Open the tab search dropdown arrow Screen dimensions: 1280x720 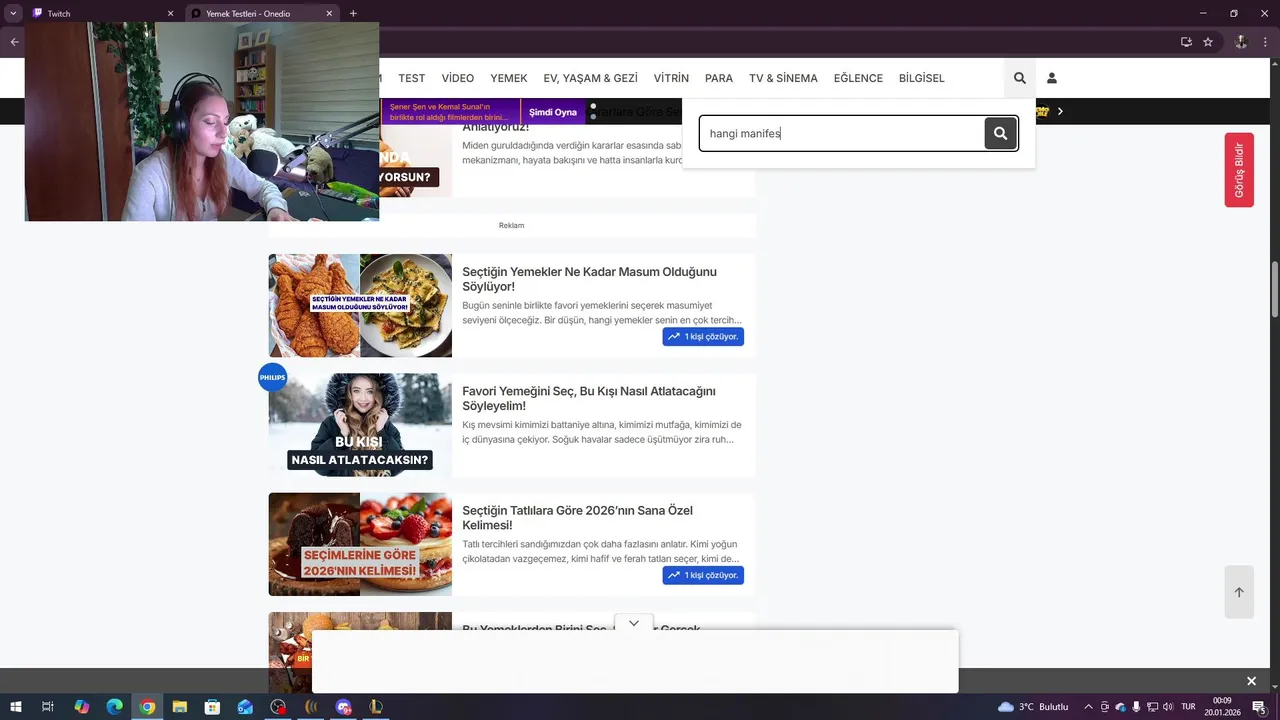click(14, 13)
